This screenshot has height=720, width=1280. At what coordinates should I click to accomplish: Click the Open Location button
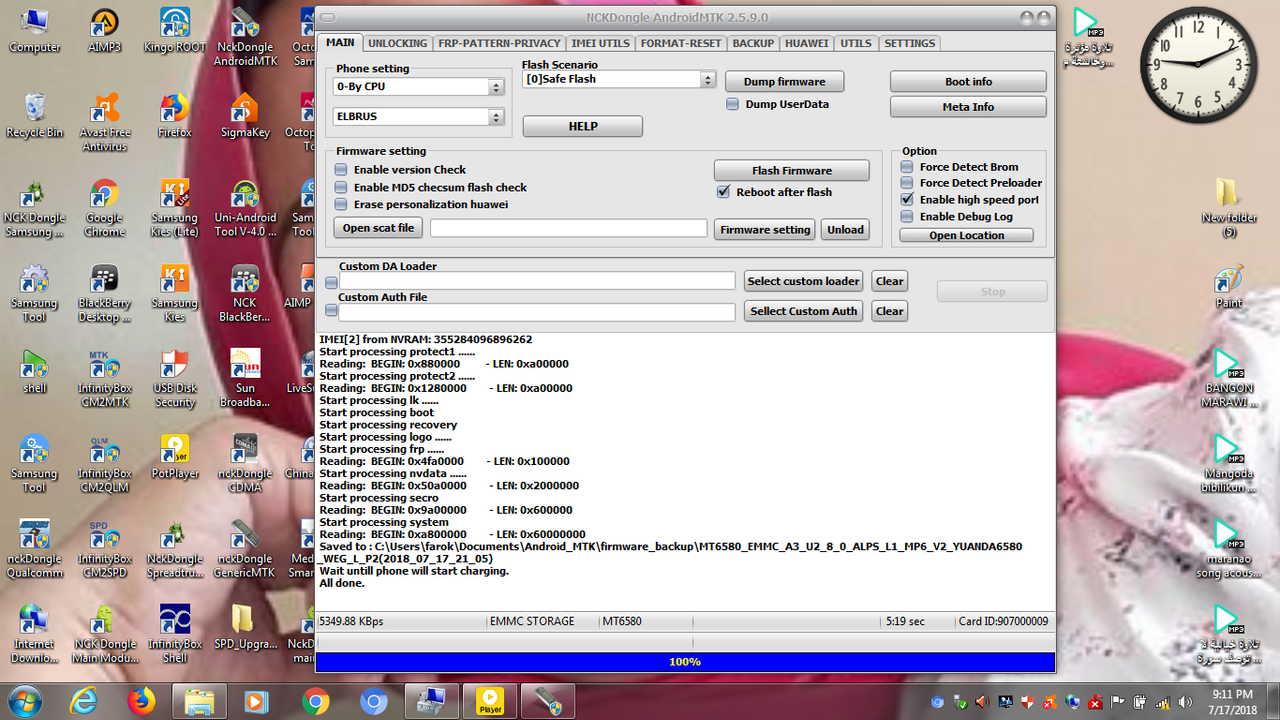(966, 236)
